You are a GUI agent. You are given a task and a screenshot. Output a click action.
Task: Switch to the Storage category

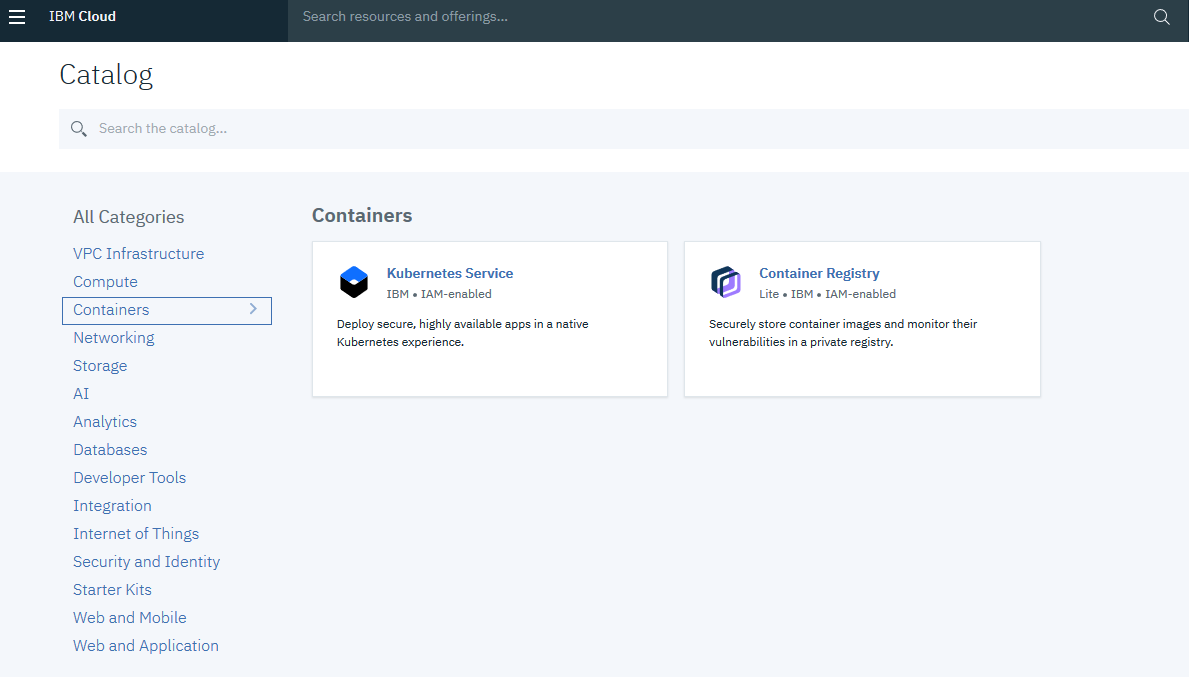point(100,366)
